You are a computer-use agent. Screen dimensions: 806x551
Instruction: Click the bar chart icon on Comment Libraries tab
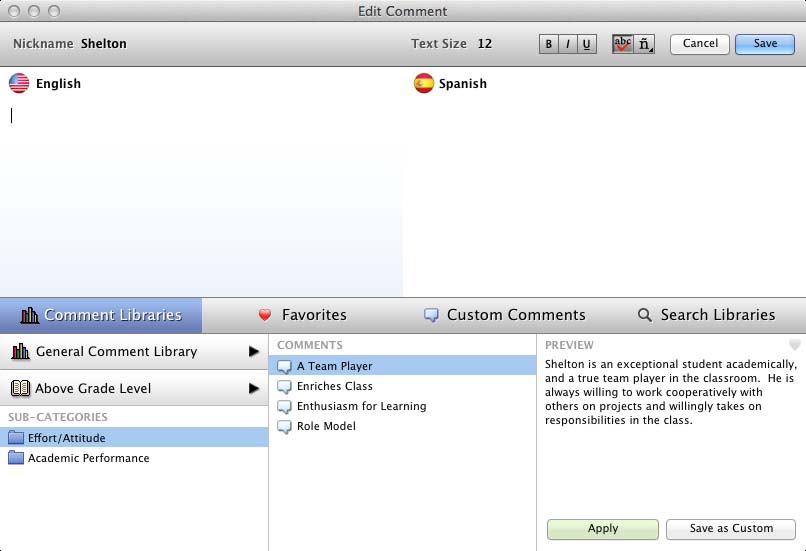pos(29,315)
